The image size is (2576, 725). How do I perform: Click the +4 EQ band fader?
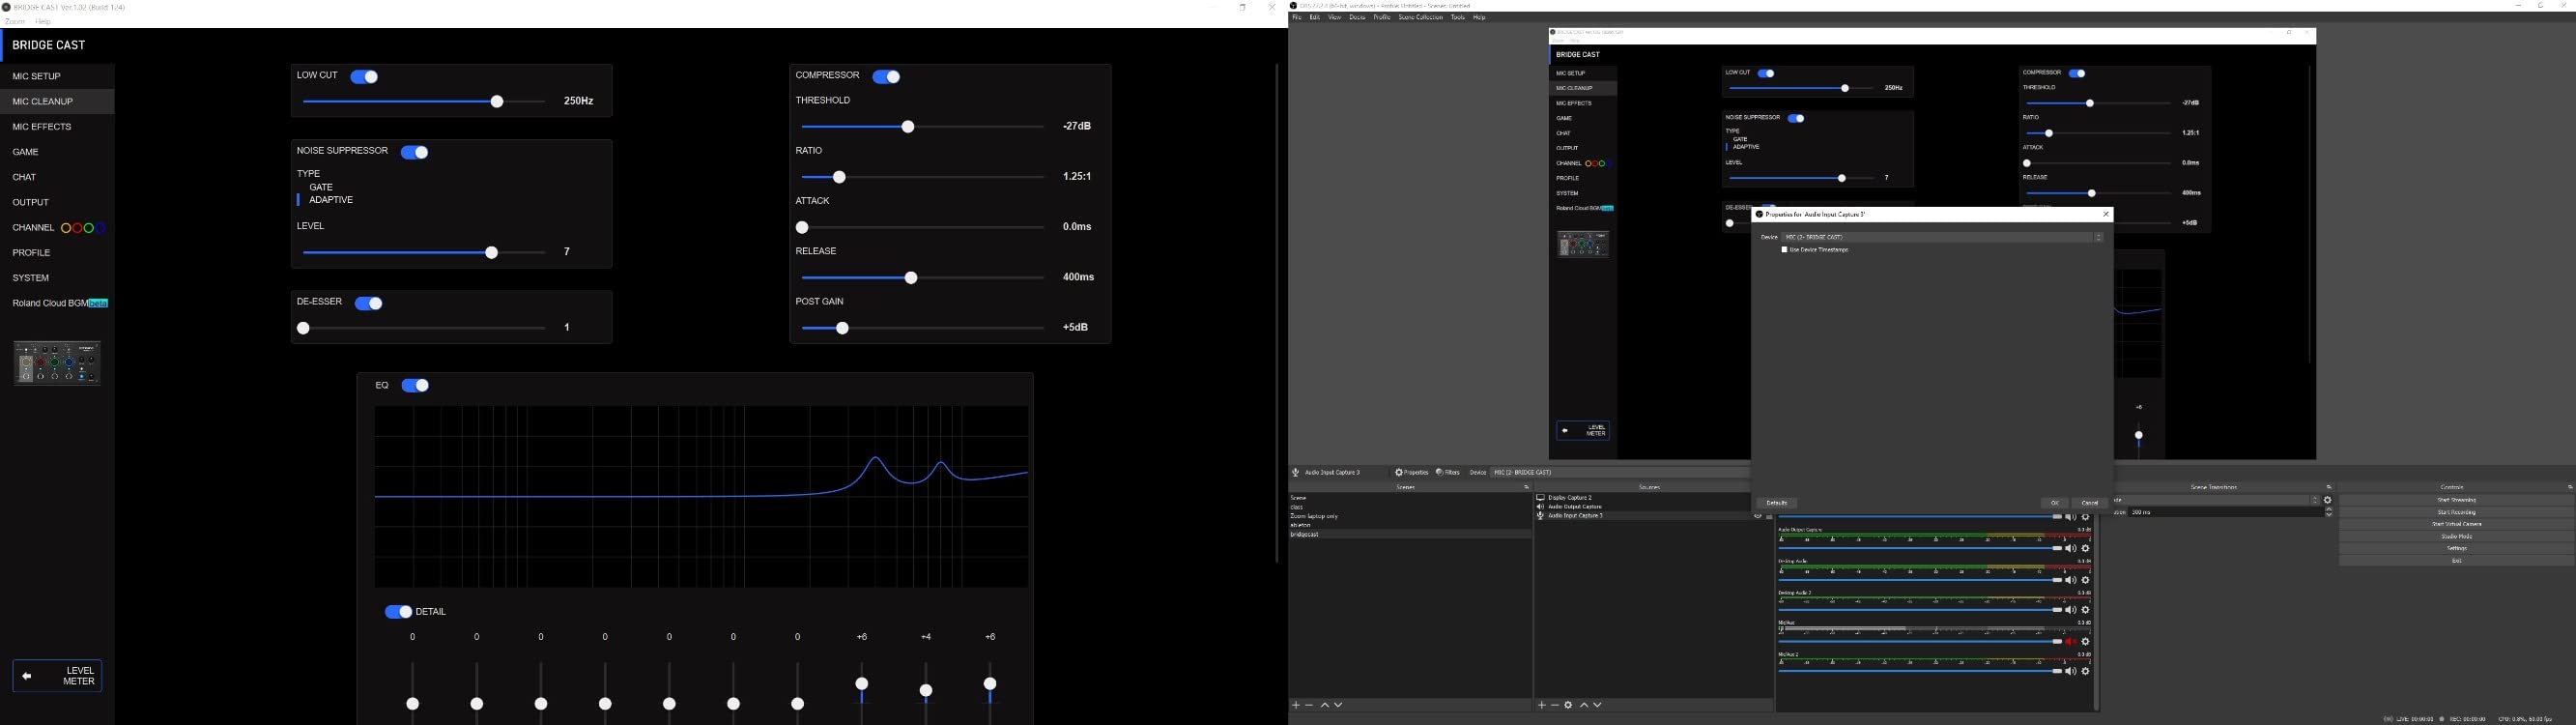coord(926,690)
